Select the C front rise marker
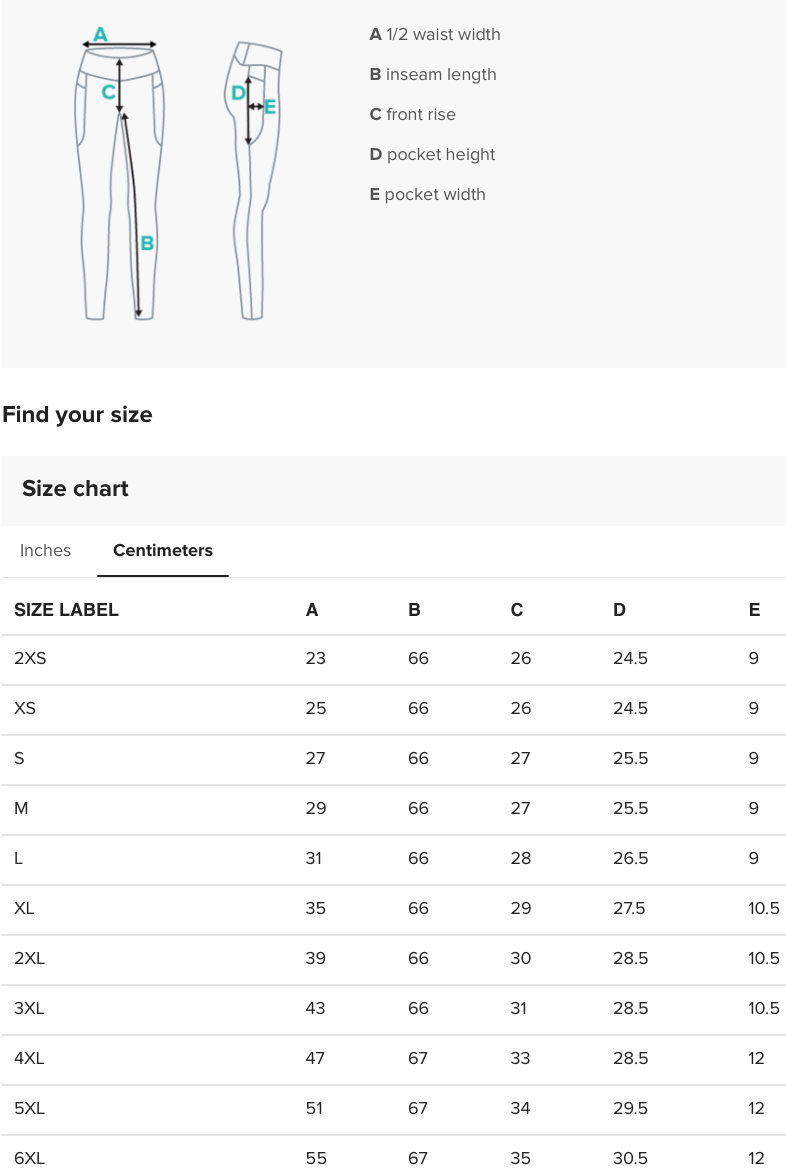The width and height of the screenshot is (786, 1172). (109, 92)
